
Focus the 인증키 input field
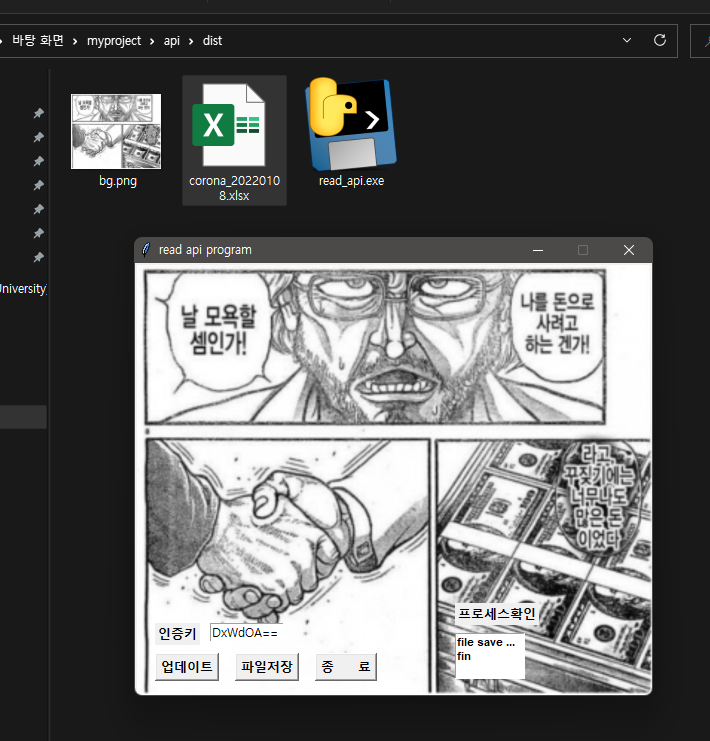coord(247,633)
